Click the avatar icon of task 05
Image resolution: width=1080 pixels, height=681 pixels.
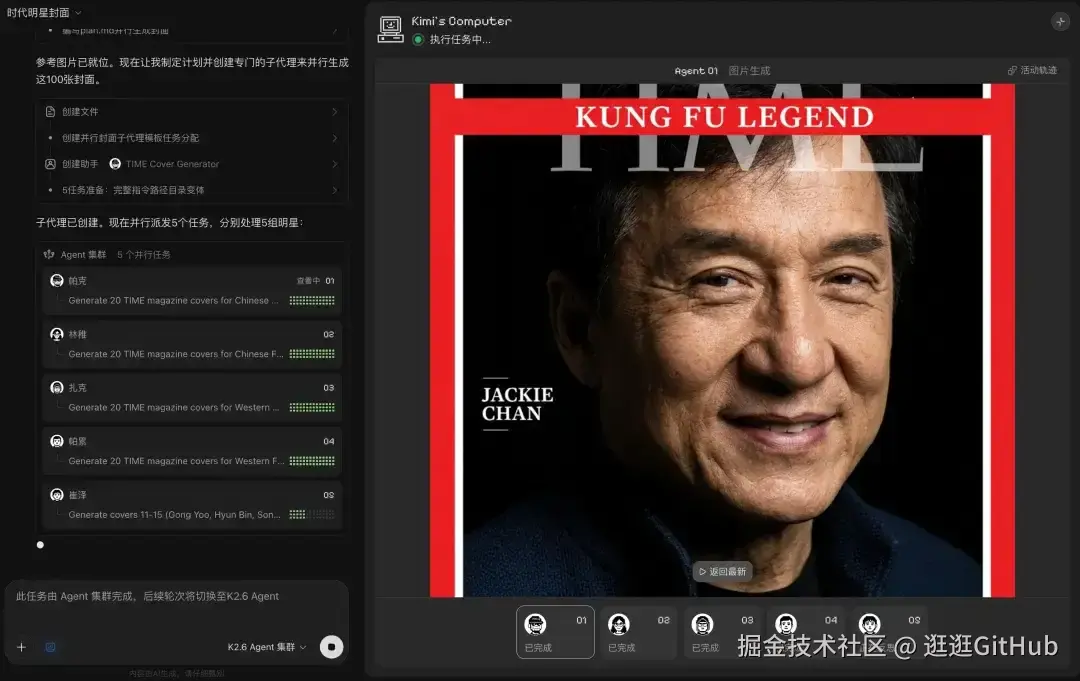tap(57, 494)
